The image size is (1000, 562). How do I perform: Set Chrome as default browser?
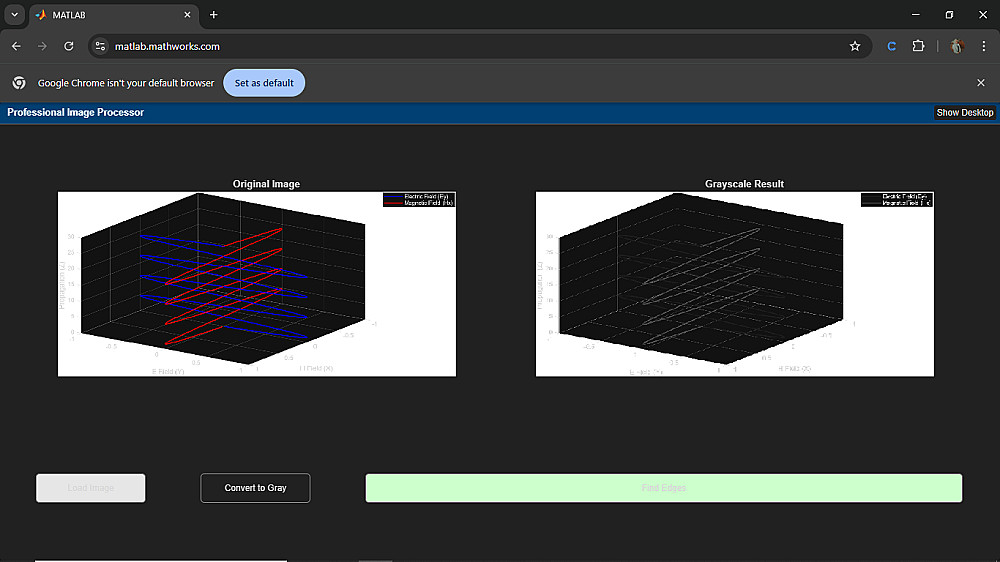(264, 83)
